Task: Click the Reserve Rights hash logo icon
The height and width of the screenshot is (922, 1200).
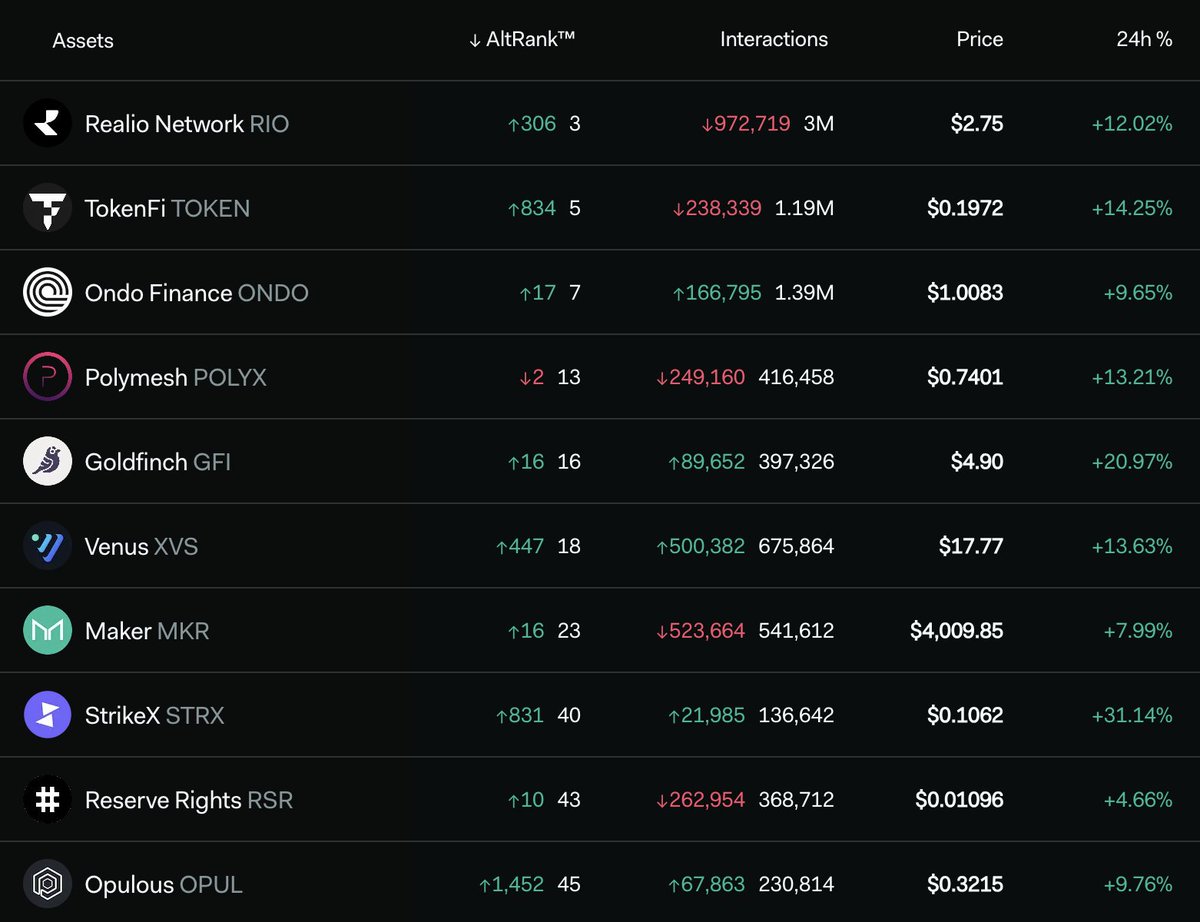Action: coord(47,800)
